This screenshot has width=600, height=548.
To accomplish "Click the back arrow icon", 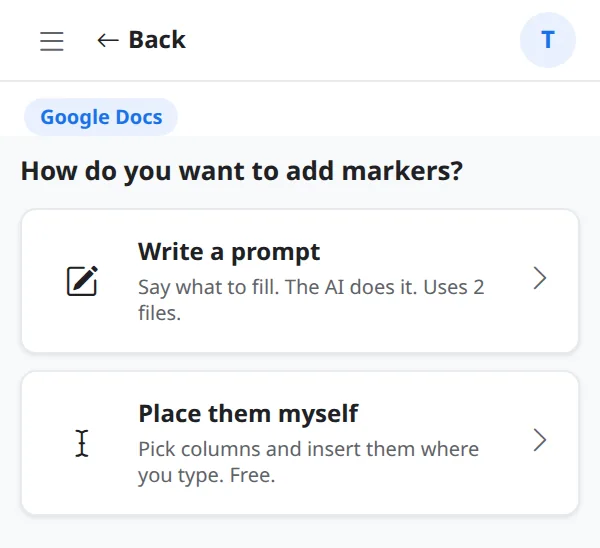I will (108, 40).
